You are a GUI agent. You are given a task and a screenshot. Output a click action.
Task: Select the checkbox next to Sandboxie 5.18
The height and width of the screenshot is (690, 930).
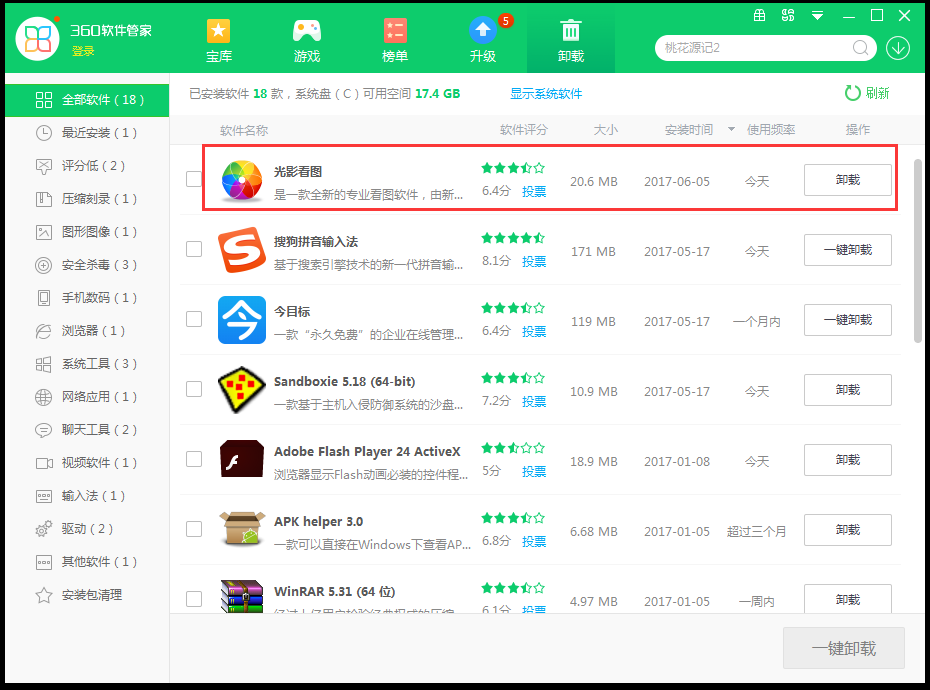pyautogui.click(x=193, y=390)
